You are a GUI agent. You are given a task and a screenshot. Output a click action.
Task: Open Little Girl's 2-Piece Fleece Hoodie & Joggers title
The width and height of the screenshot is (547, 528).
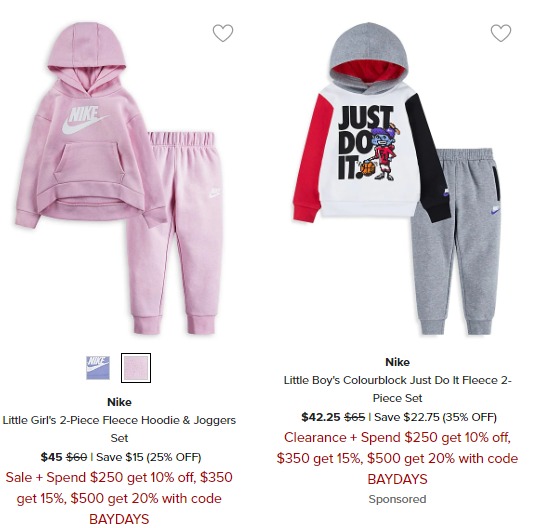tap(119, 429)
